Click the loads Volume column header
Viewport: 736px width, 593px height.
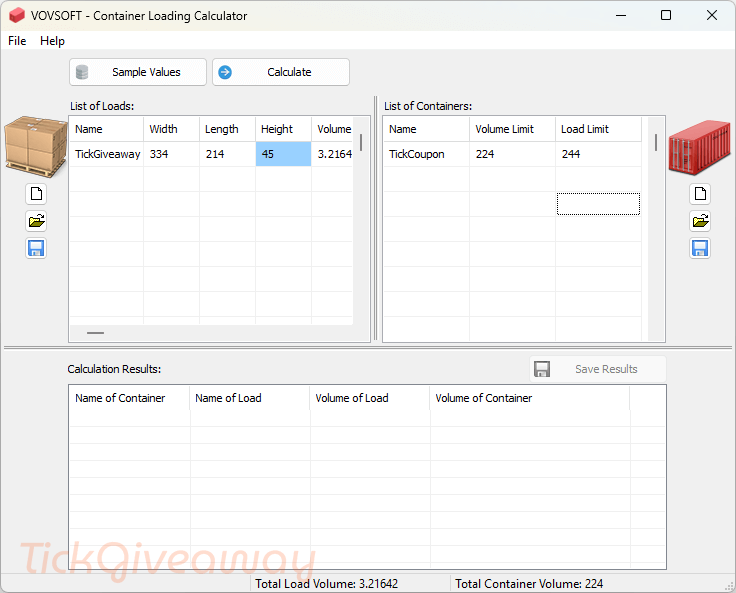point(332,129)
